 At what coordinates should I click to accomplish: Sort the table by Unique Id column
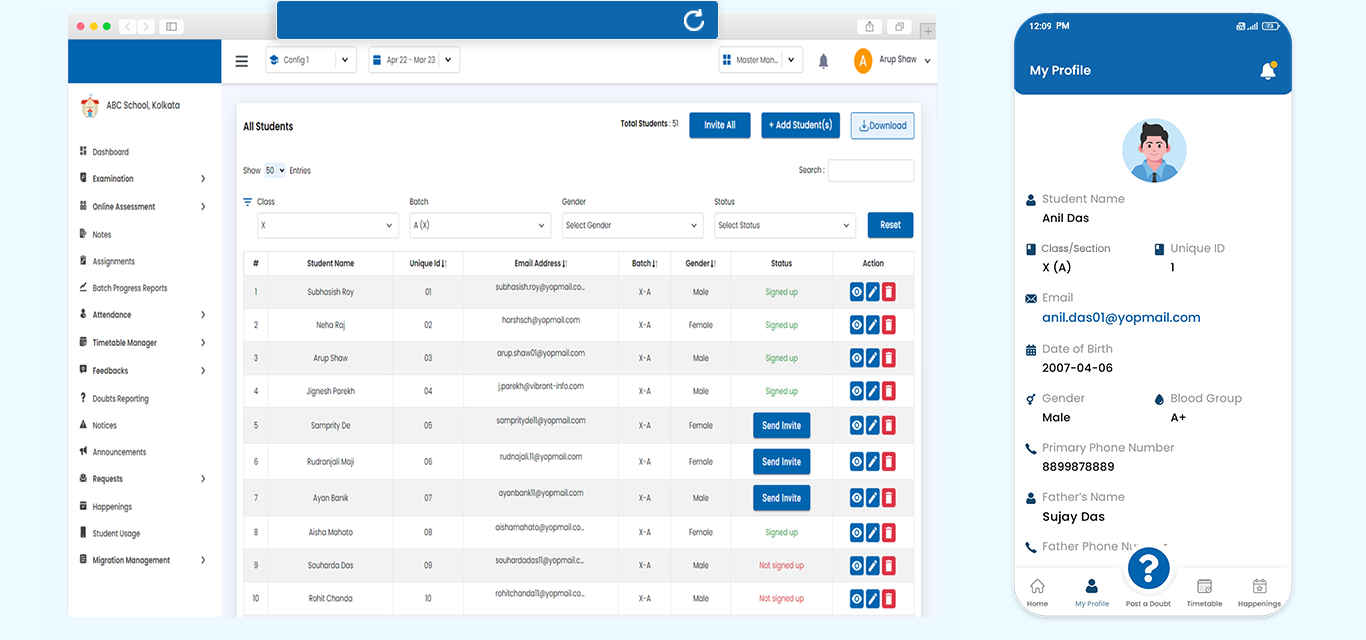(428, 264)
